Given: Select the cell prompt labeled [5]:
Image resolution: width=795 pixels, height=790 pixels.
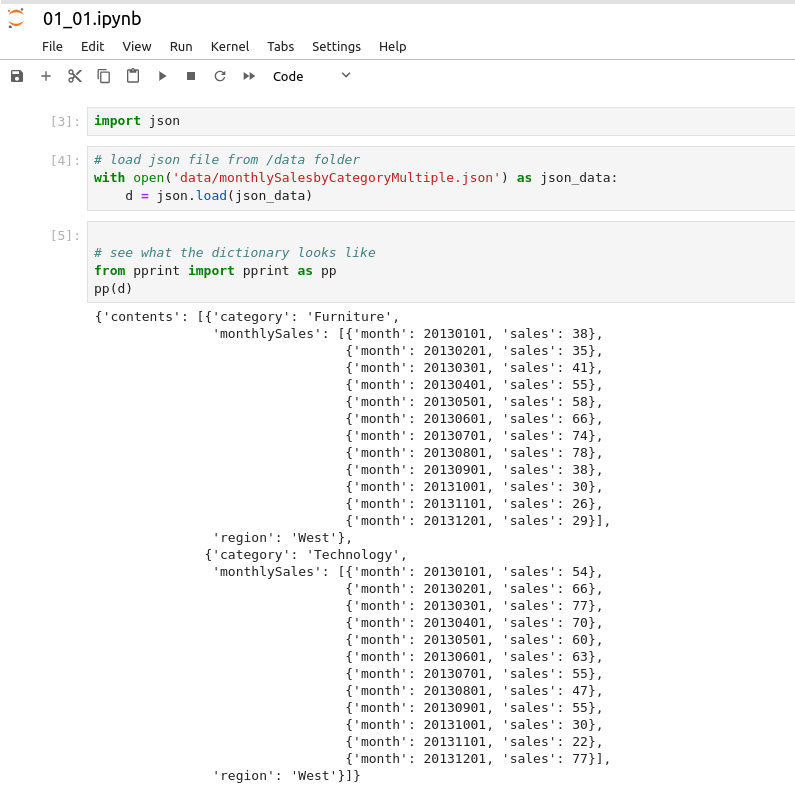Looking at the screenshot, I should coord(65,236).
